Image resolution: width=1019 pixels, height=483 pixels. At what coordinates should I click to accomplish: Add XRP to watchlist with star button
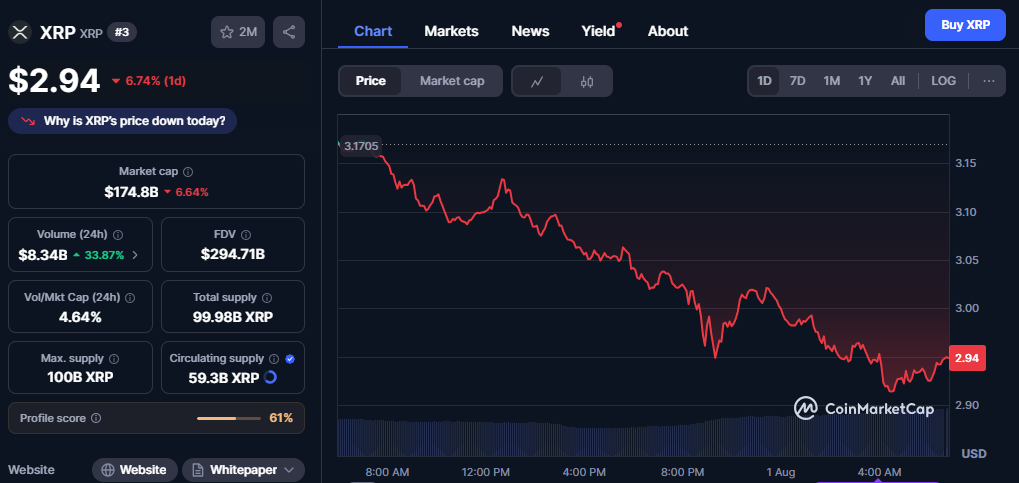coord(238,33)
